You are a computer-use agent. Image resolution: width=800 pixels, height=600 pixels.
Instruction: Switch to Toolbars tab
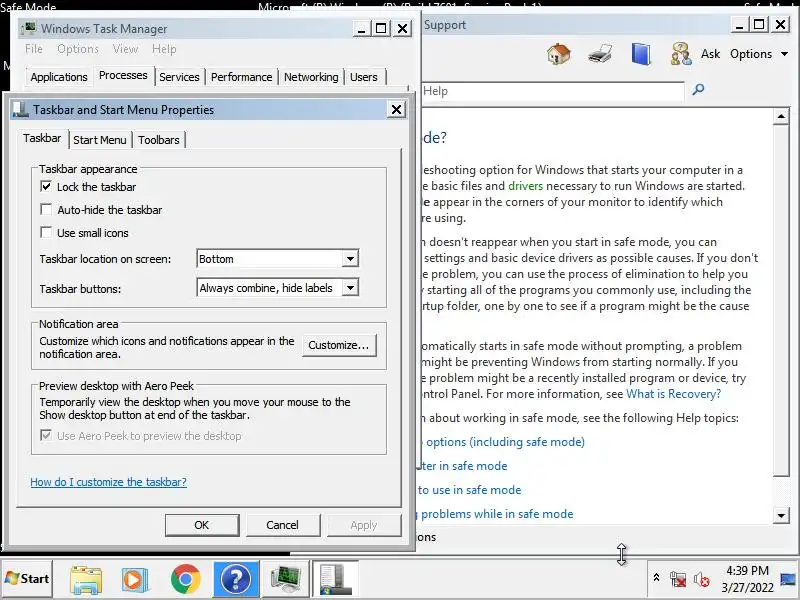[159, 140]
